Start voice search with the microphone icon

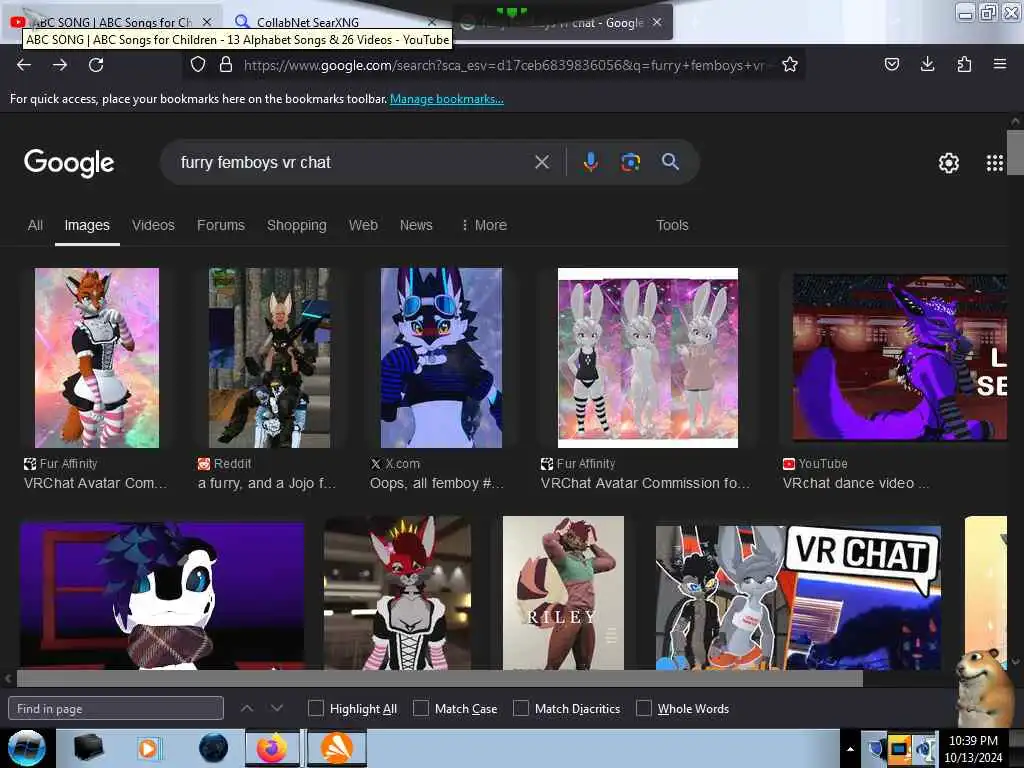(590, 162)
